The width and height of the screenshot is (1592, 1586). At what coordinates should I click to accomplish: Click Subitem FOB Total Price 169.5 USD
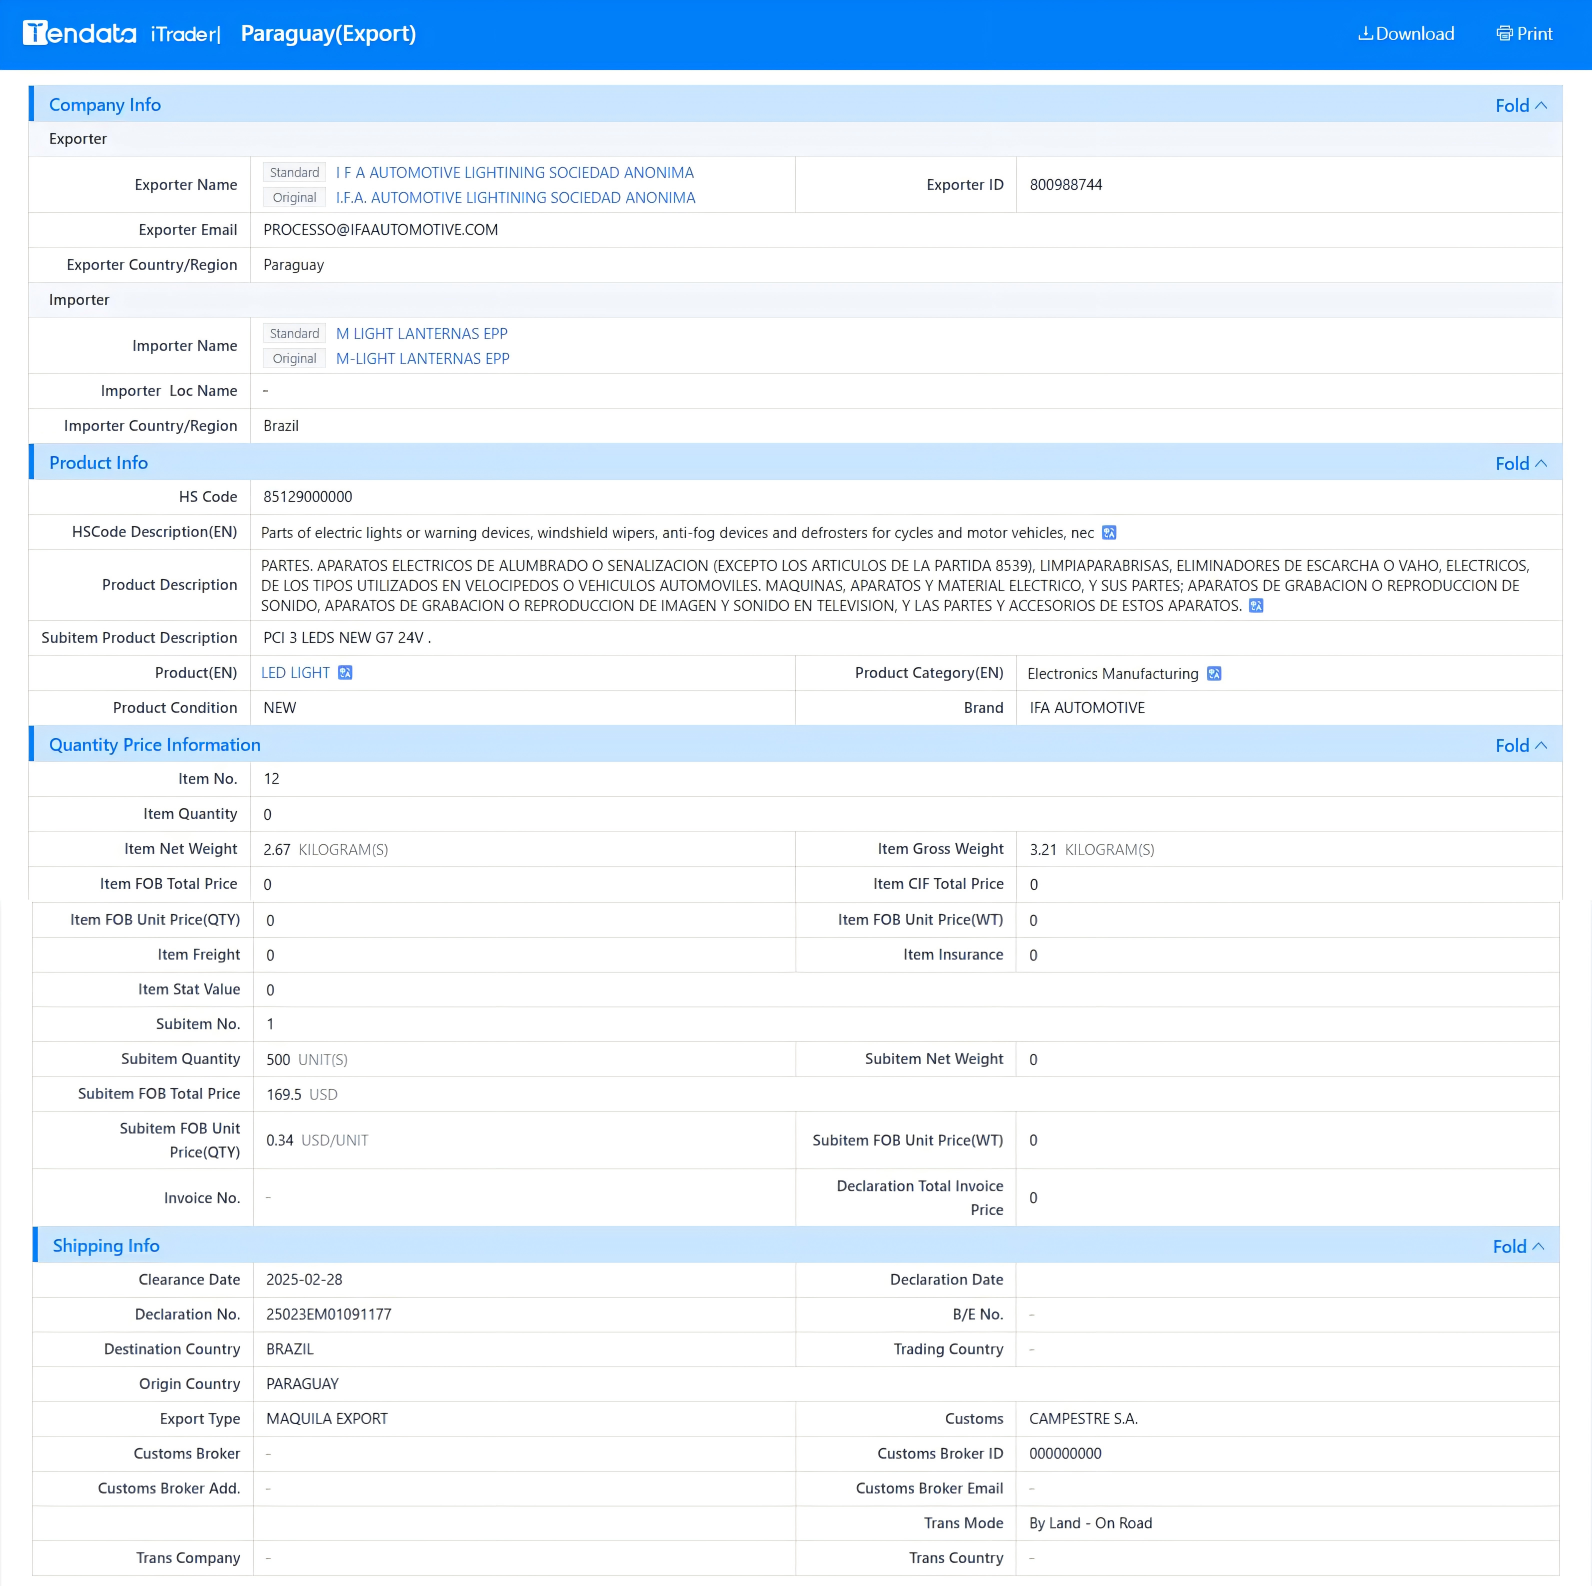(x=302, y=1095)
